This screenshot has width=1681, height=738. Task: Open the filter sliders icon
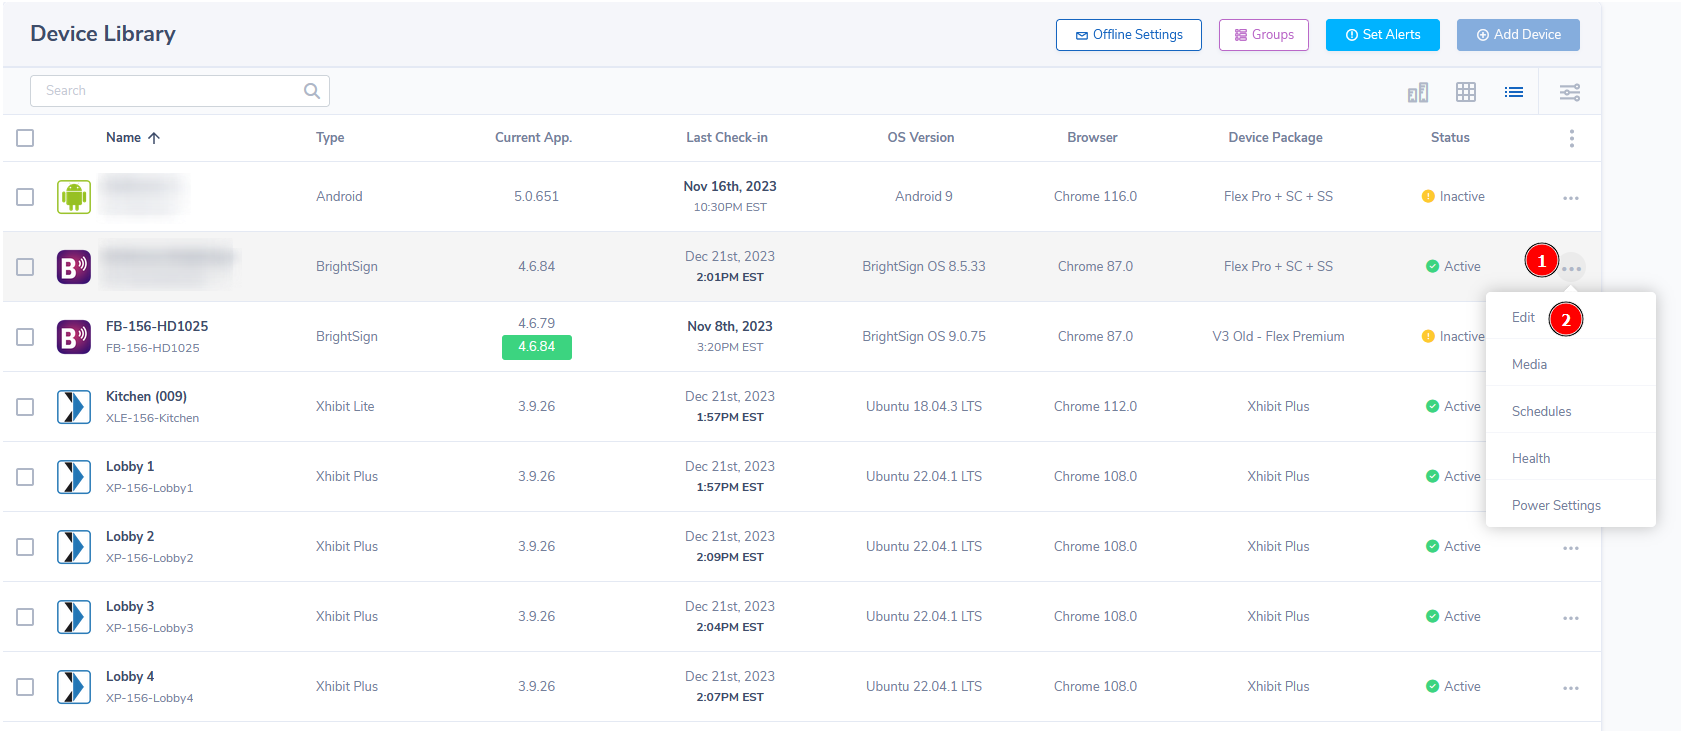point(1570,93)
